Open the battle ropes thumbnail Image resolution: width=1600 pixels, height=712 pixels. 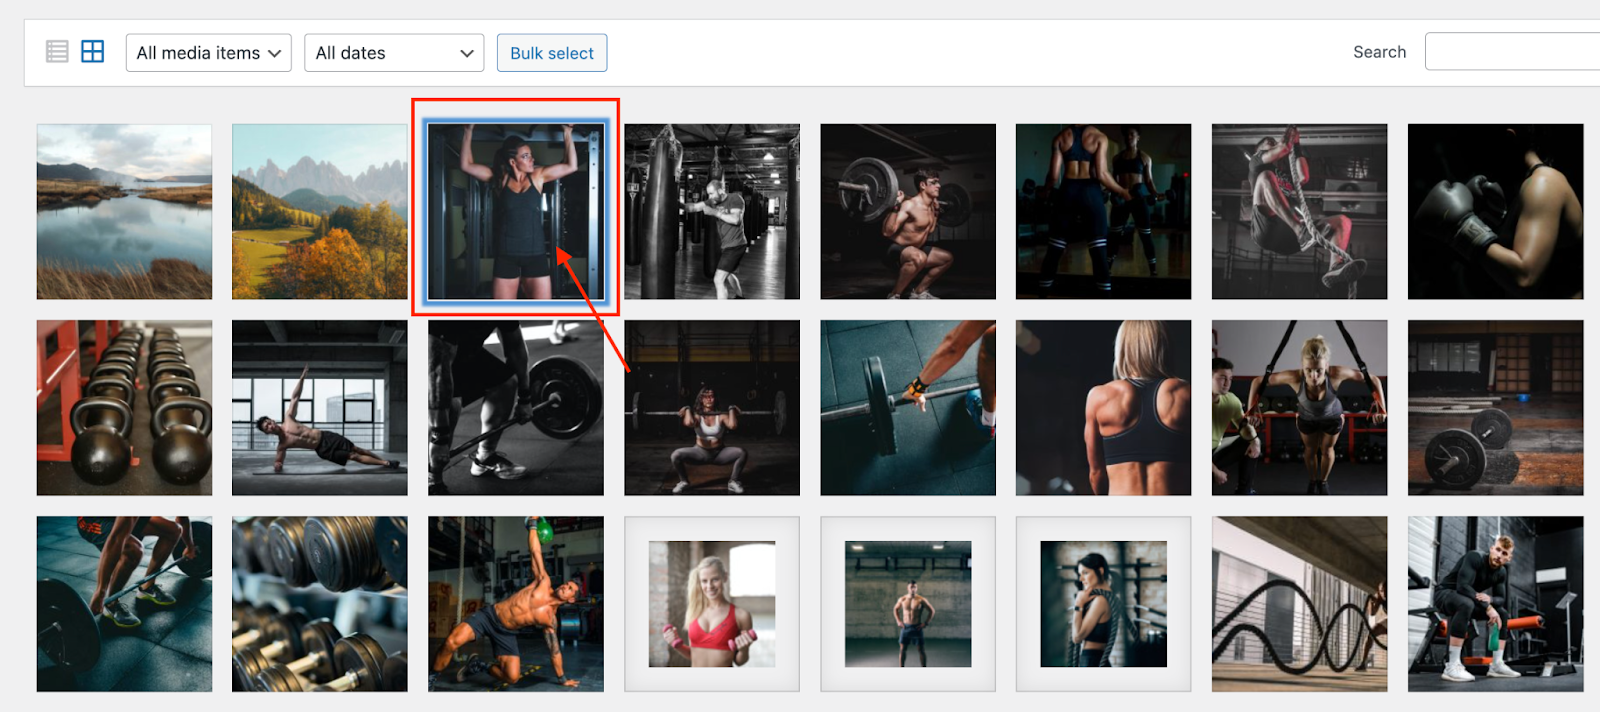1300,604
